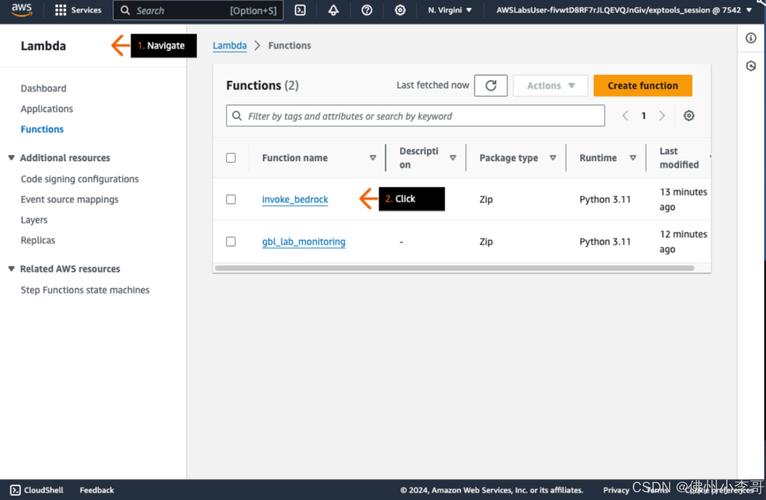Open Replicas in sidebar
Viewport: 766px width, 500px height.
[38, 240]
